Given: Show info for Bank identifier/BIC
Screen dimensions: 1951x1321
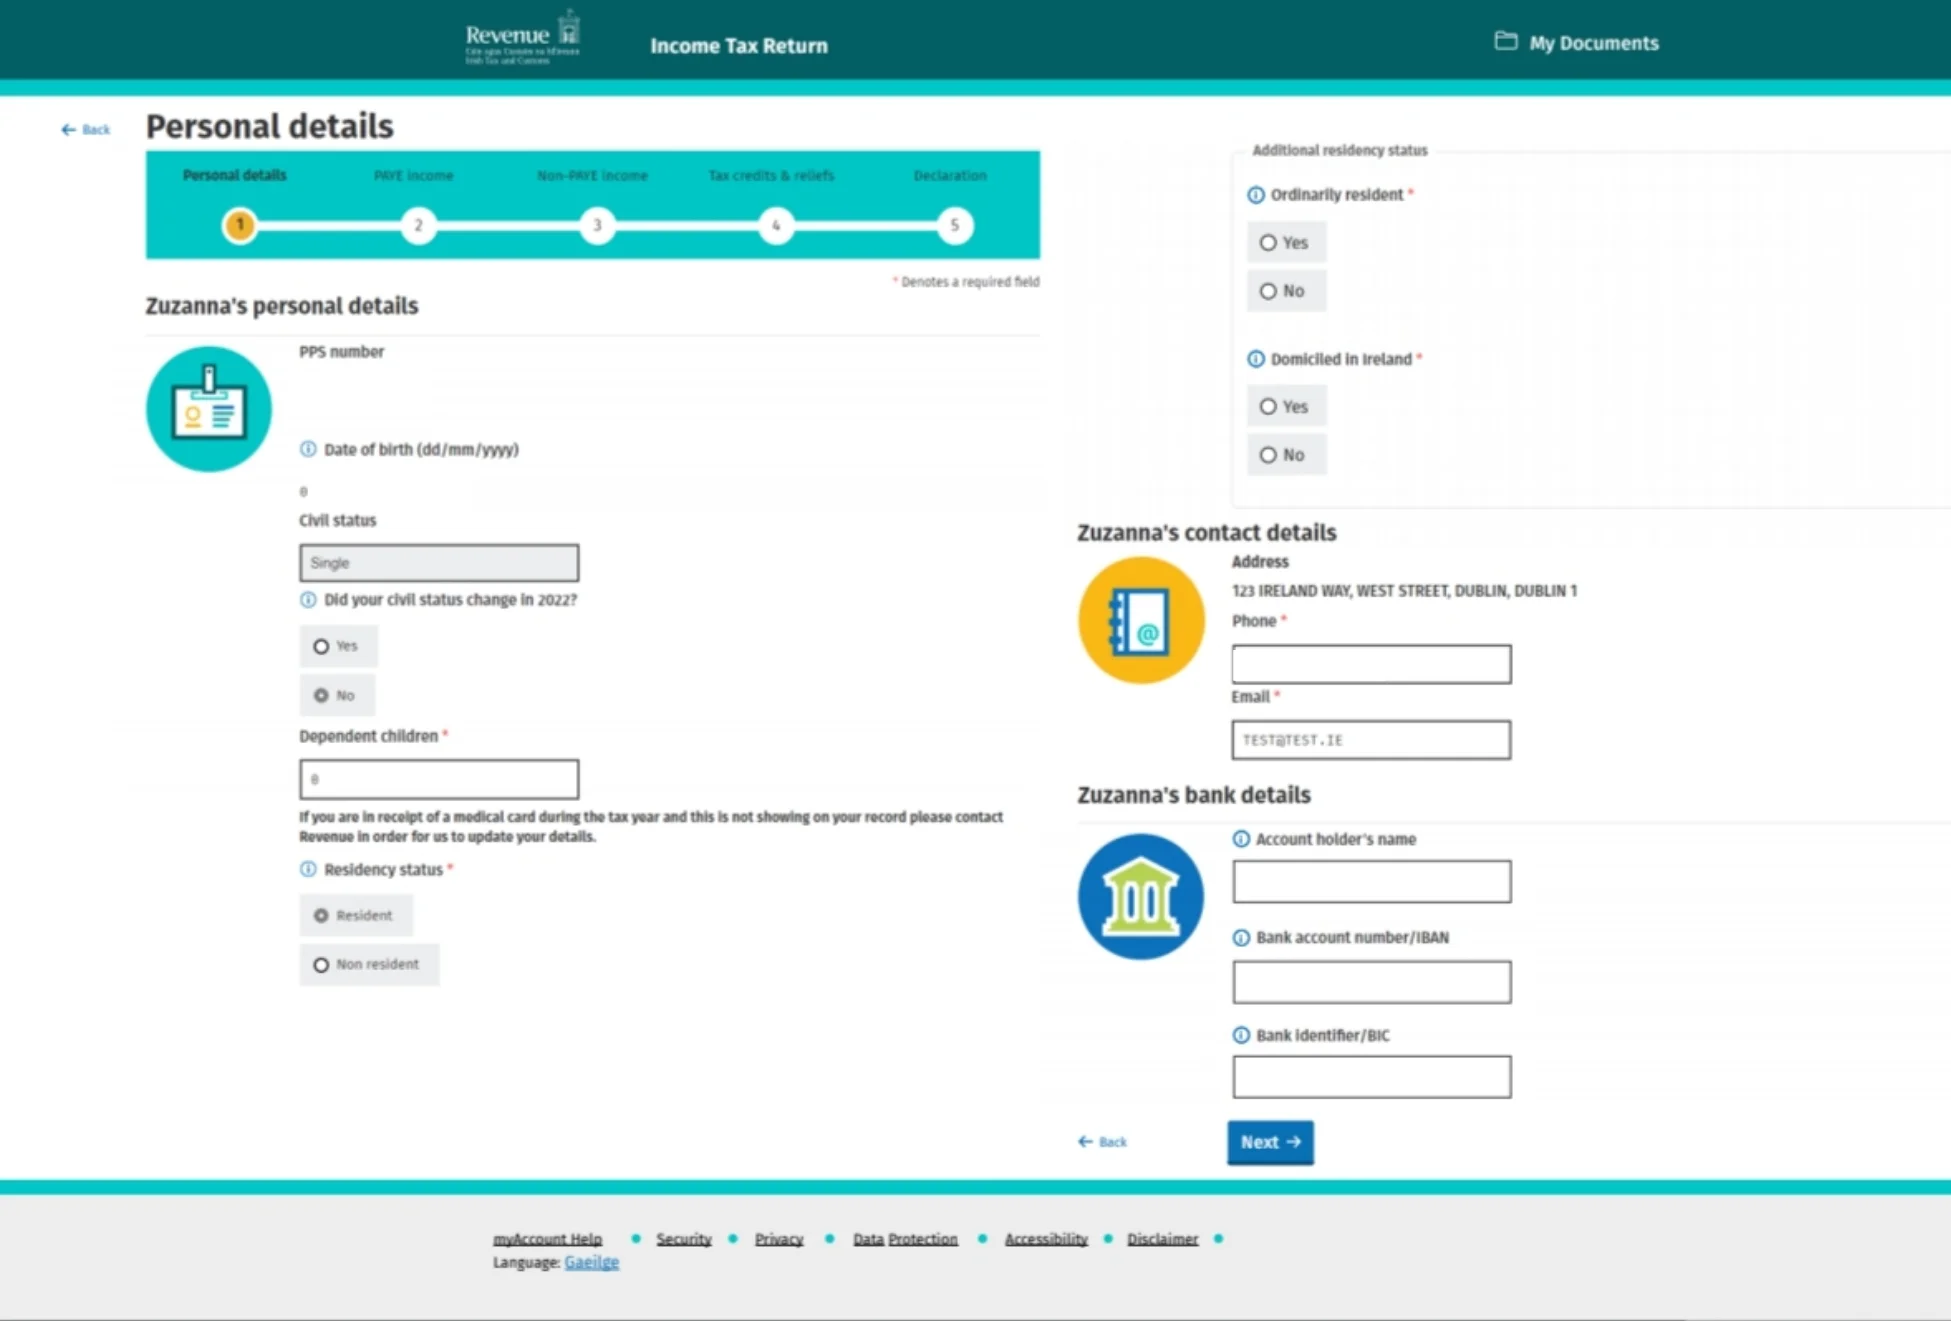Looking at the screenshot, I should tap(1241, 1035).
